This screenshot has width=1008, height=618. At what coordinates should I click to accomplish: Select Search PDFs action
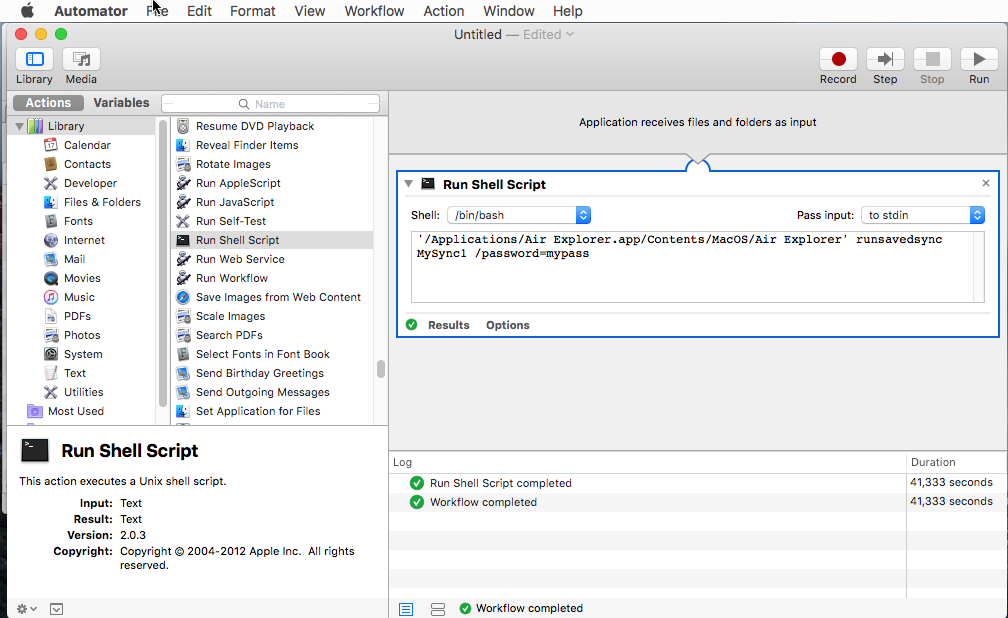pos(229,335)
